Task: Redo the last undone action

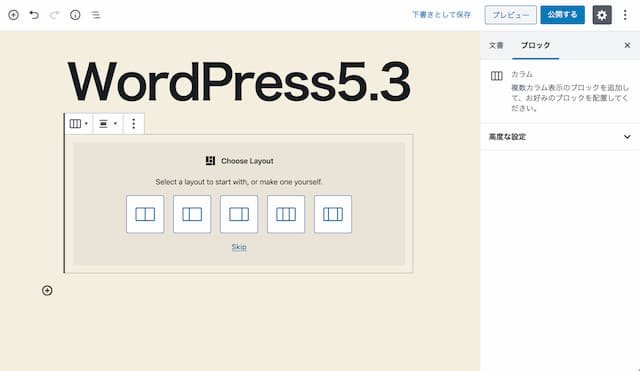Action: [x=54, y=15]
